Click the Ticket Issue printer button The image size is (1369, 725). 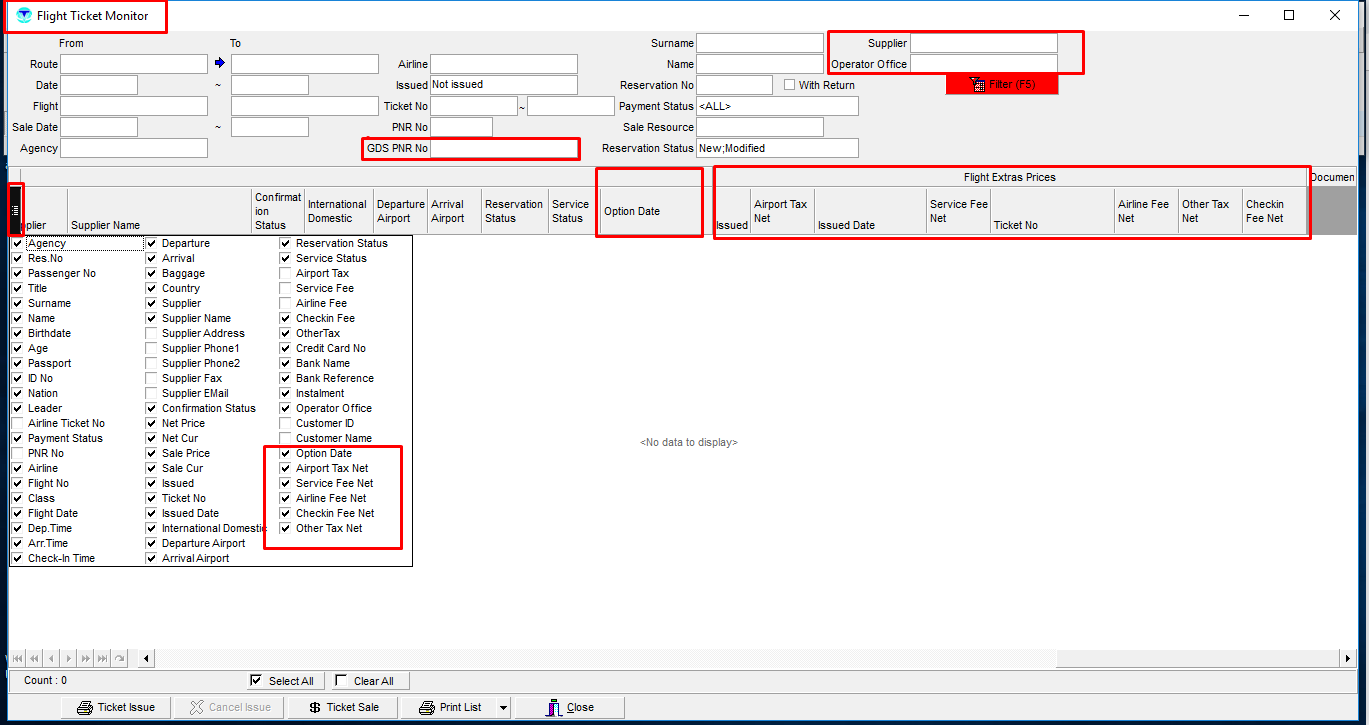tap(116, 707)
